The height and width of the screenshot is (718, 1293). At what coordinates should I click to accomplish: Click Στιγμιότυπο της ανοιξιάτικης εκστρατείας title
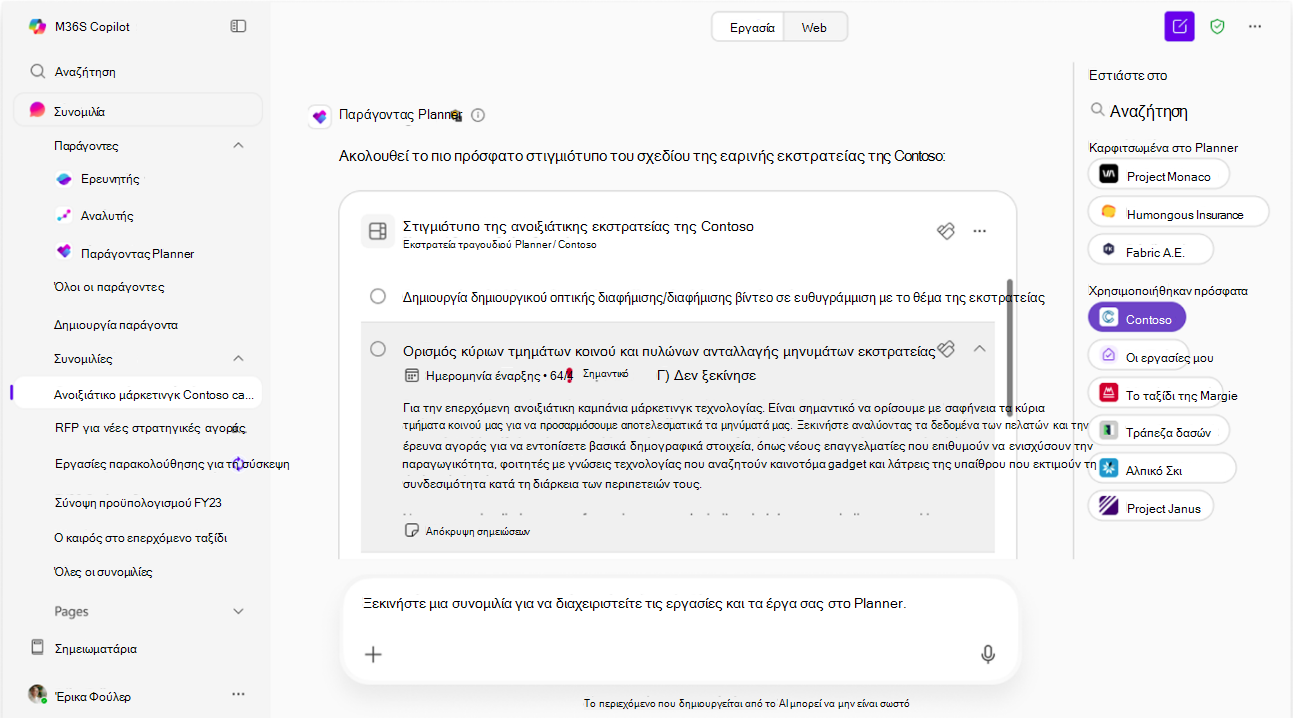pos(578,226)
